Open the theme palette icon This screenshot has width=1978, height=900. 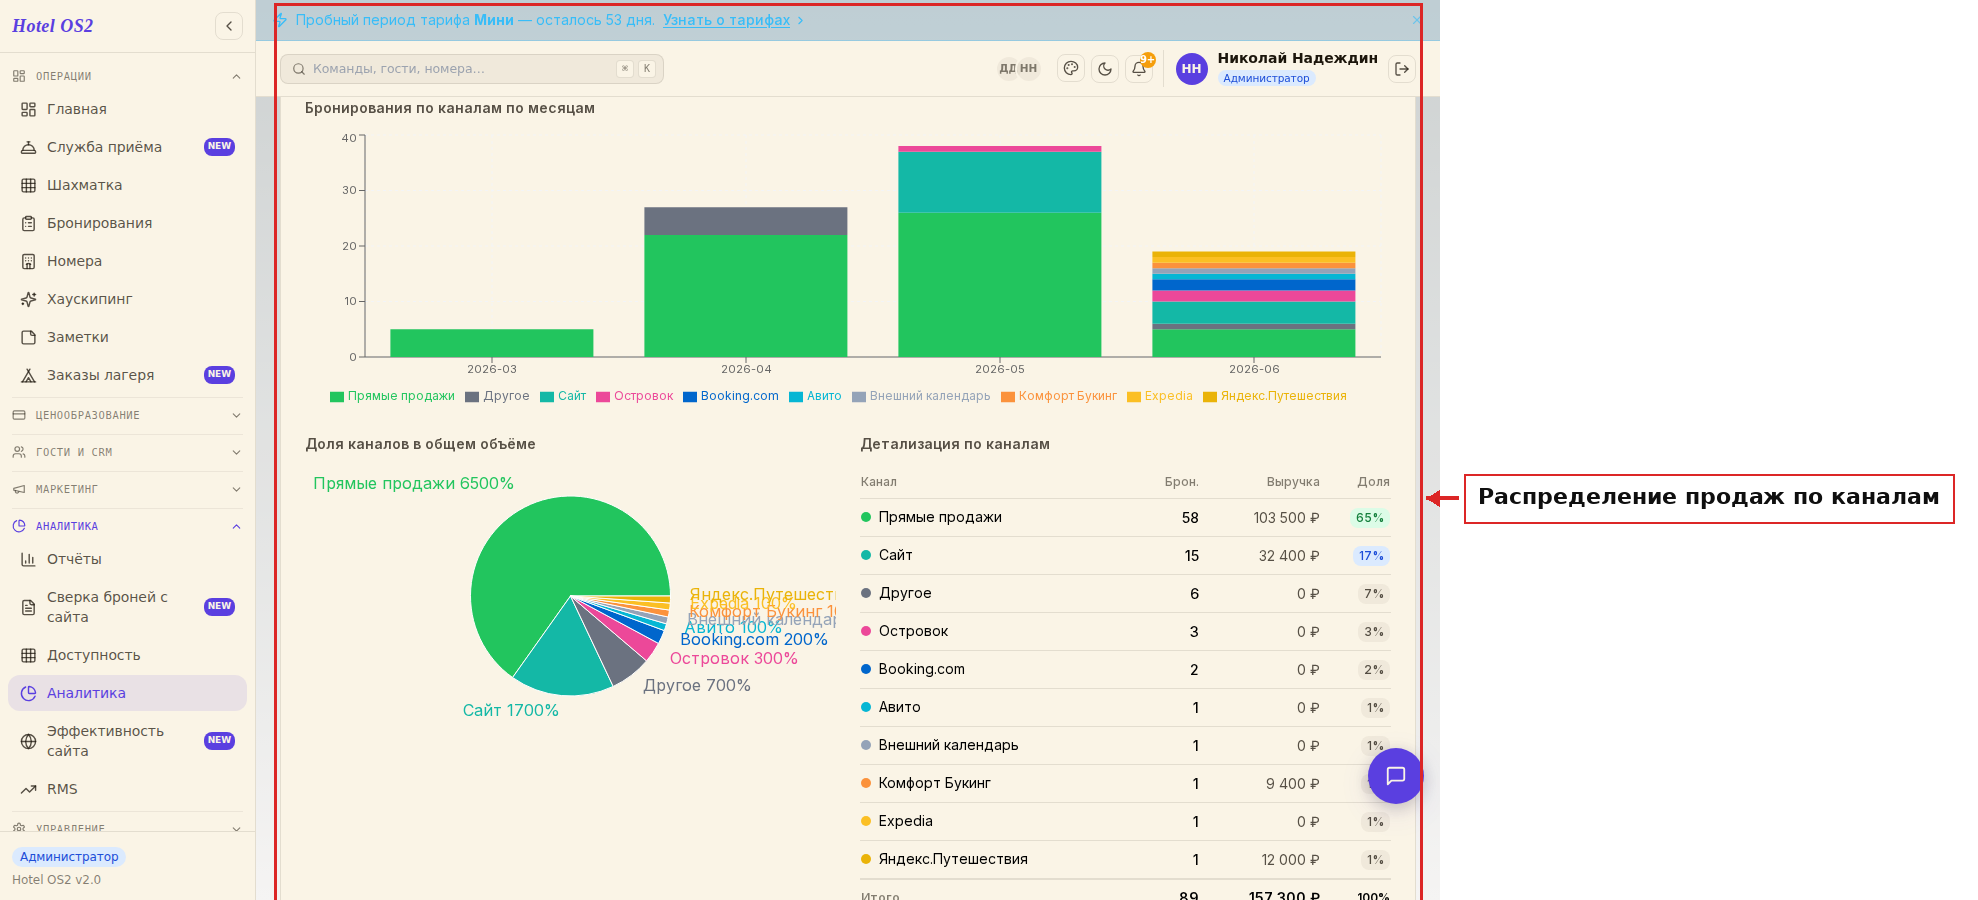point(1071,69)
